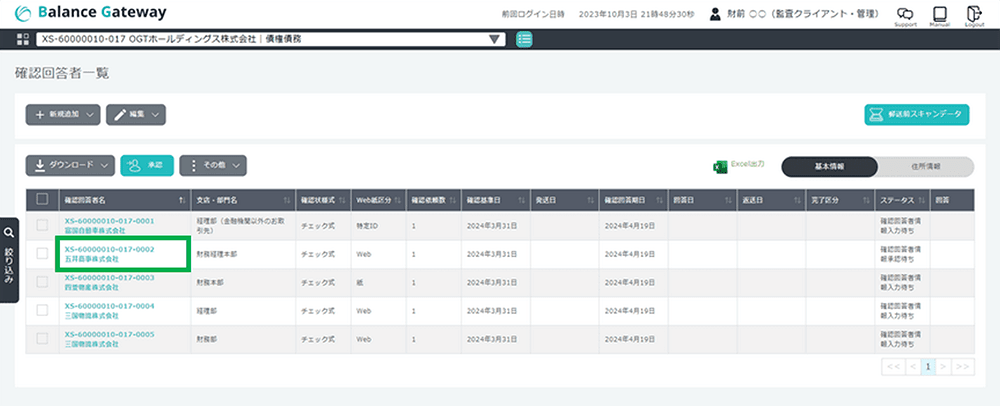This screenshot has height=406, width=1000.
Task: Click the 承認 approve button
Action: click(x=147, y=166)
